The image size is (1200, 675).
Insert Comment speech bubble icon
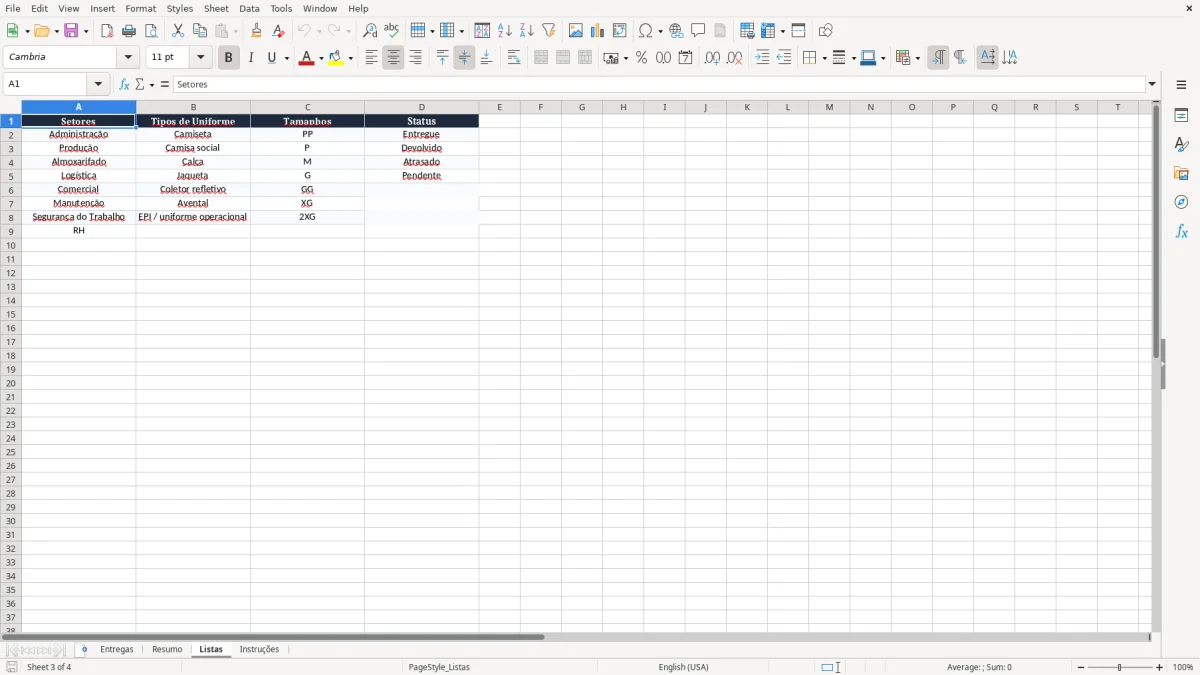pos(698,31)
